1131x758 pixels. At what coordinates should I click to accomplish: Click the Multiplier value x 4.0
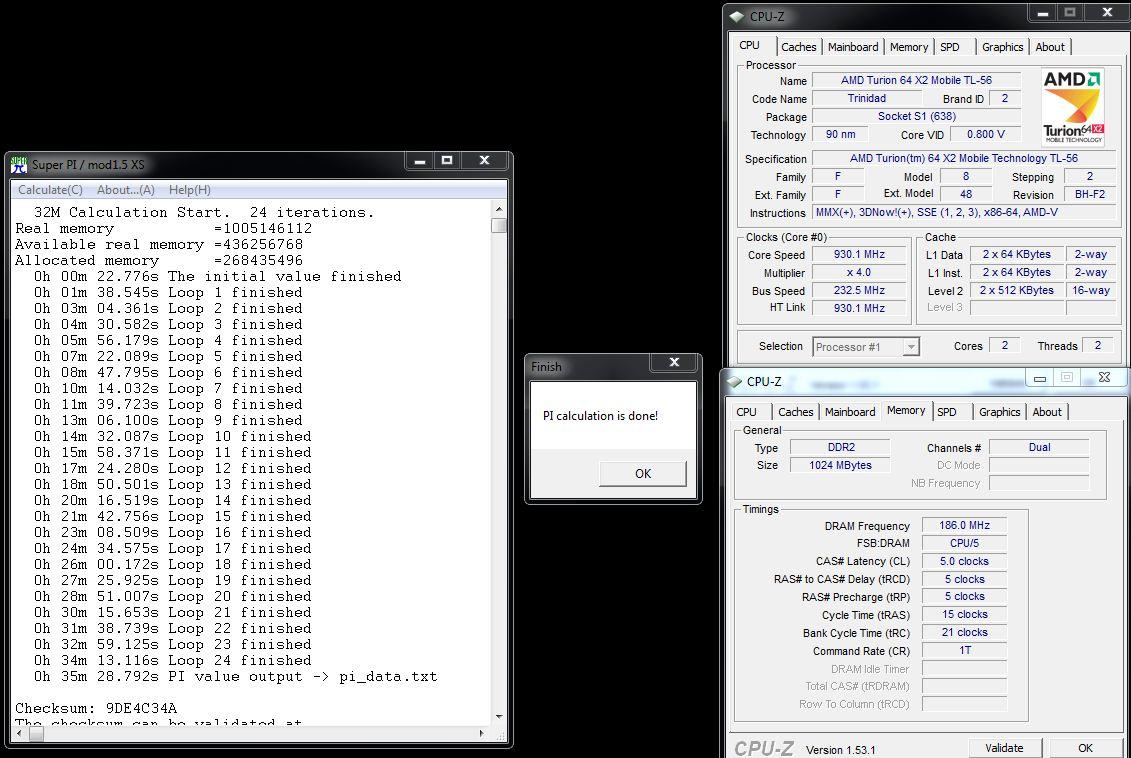[x=859, y=273]
